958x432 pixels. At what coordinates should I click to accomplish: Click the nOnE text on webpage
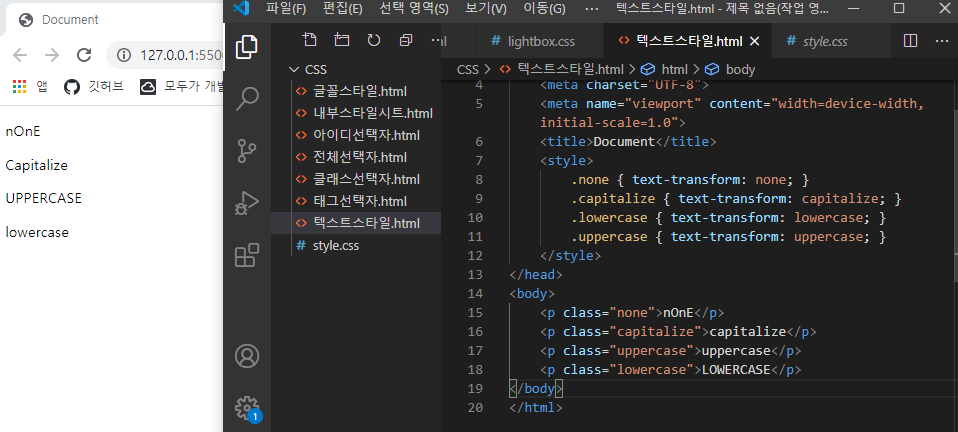(x=23, y=131)
